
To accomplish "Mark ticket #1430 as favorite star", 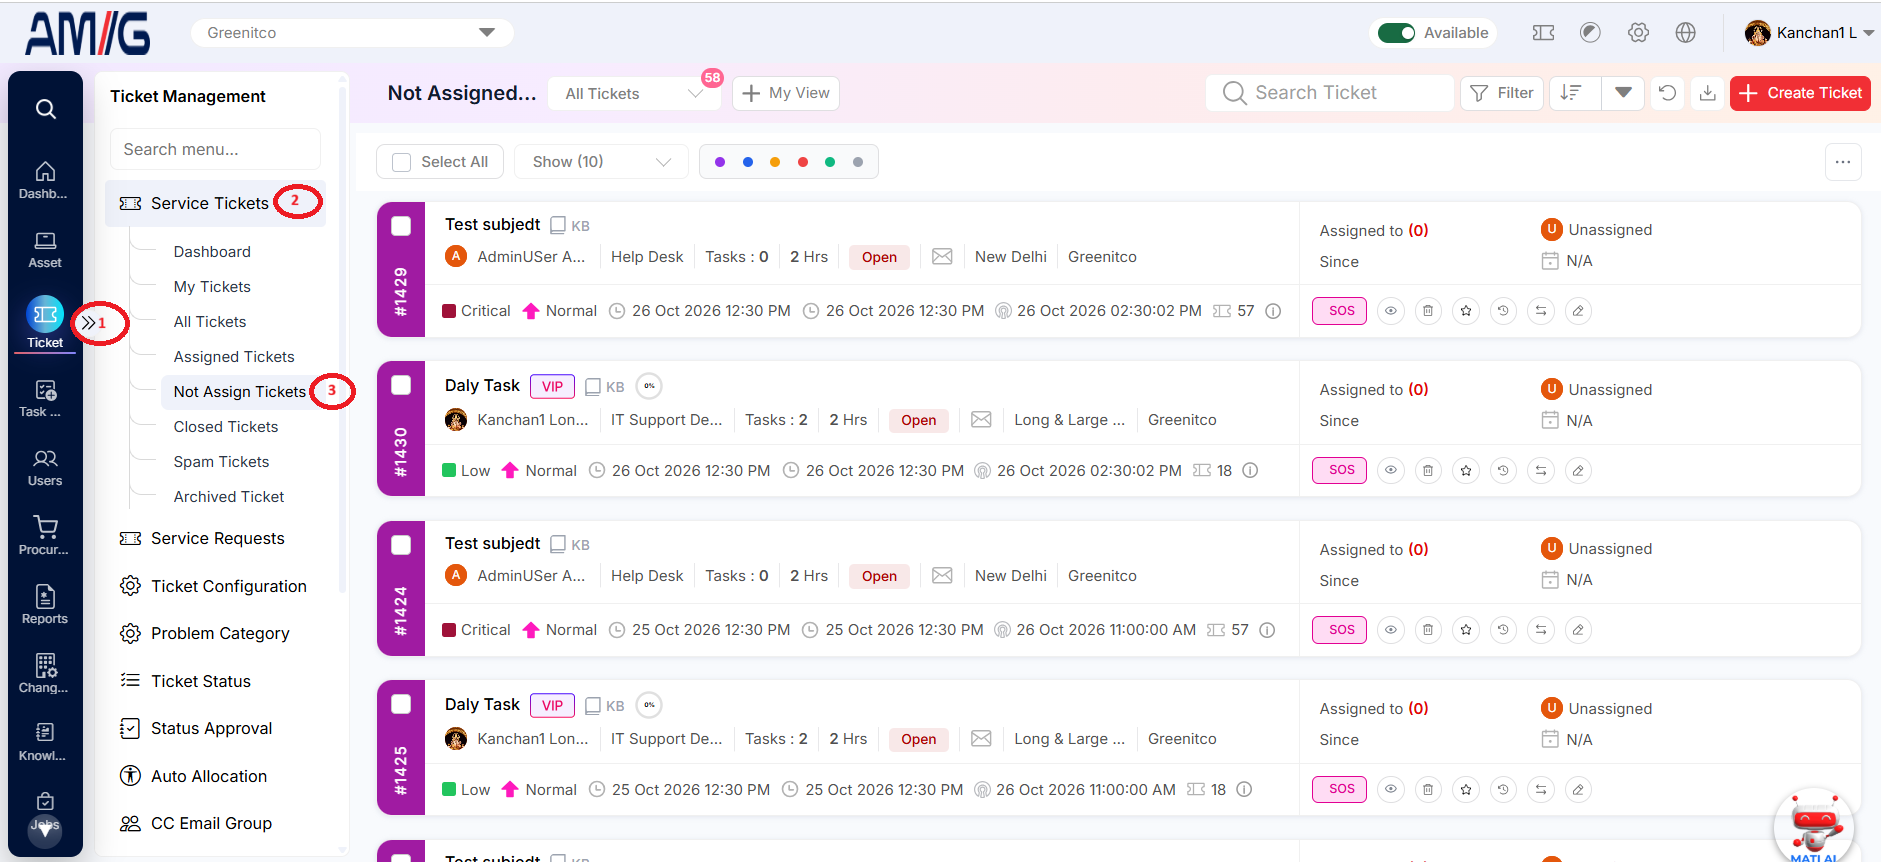I will (1466, 470).
